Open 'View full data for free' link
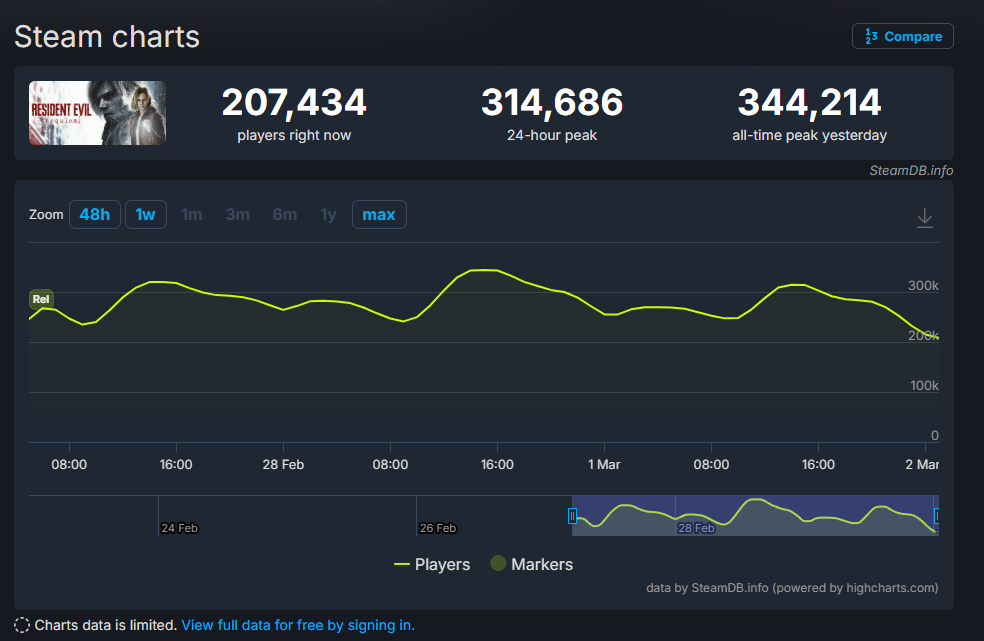The image size is (984, 641). 297,625
